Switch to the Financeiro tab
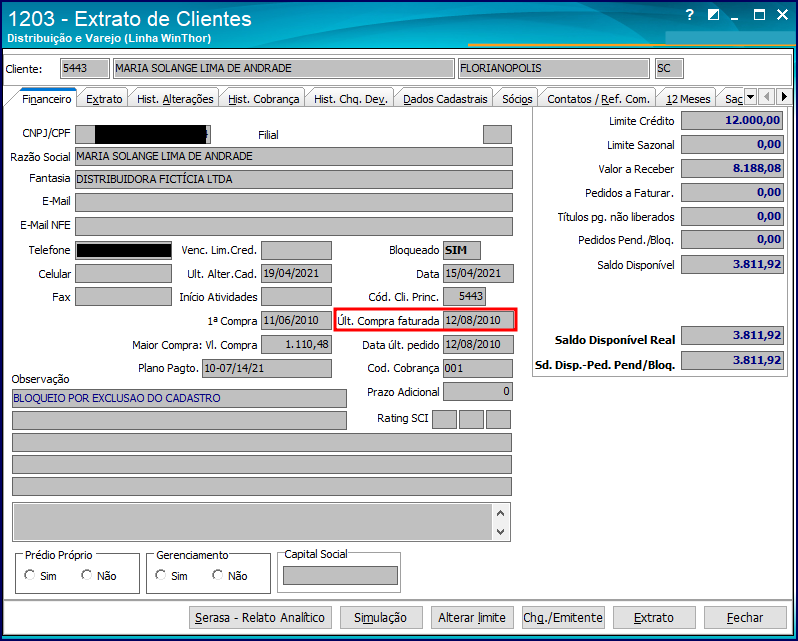 [46, 99]
